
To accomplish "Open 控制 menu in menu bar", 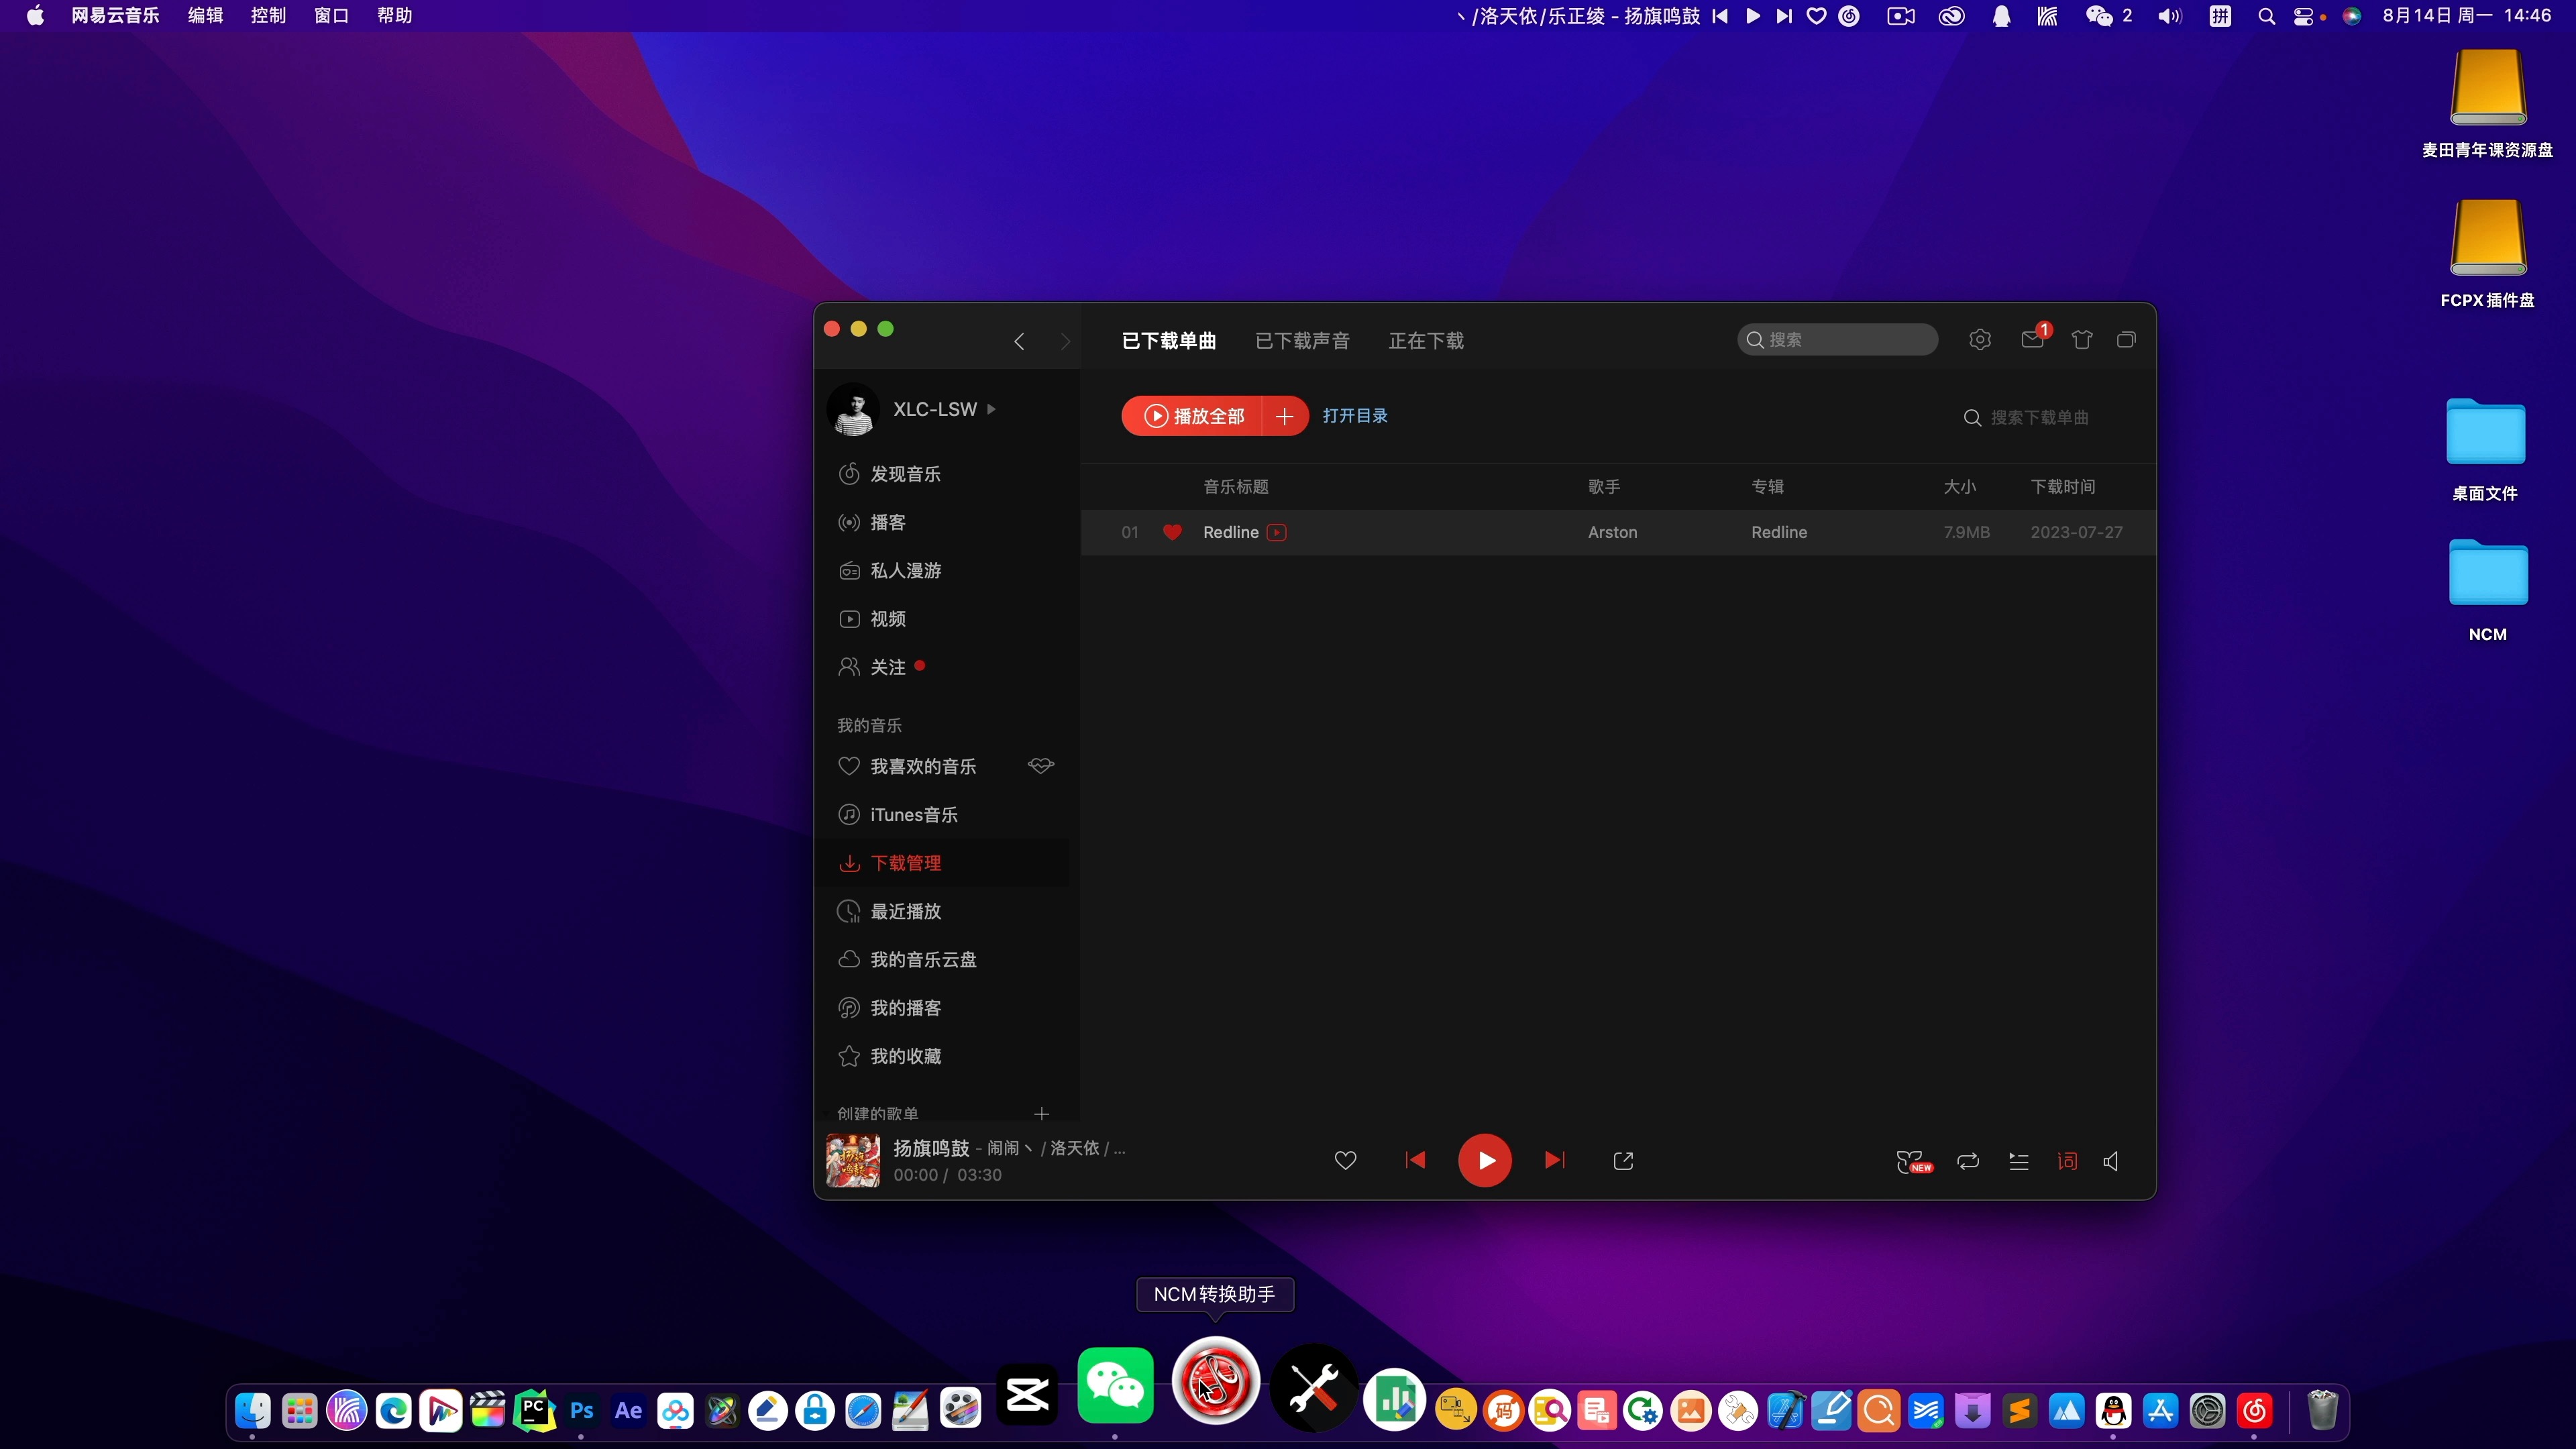I will 268,16.
